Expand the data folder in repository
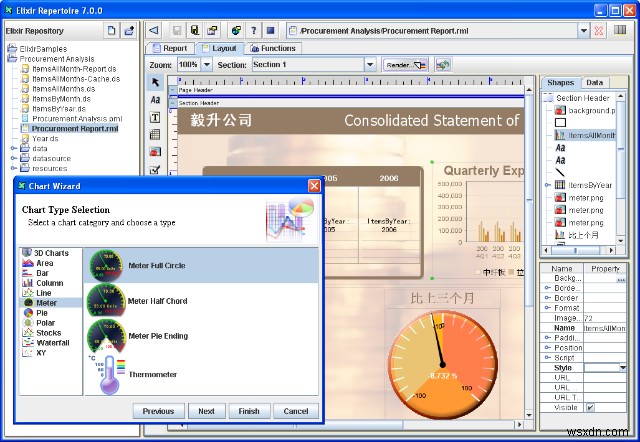This screenshot has height=442, width=640. click(13, 148)
